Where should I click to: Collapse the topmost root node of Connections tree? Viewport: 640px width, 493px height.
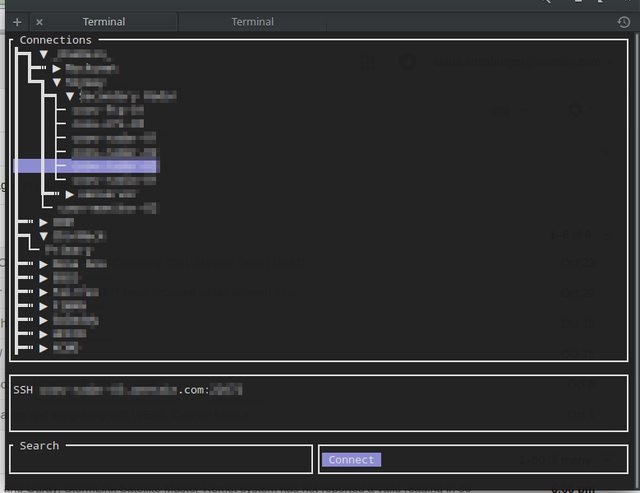coord(44,54)
